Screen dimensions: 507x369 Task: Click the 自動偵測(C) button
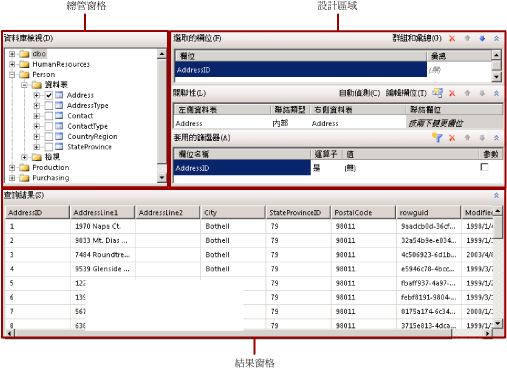(x=359, y=93)
